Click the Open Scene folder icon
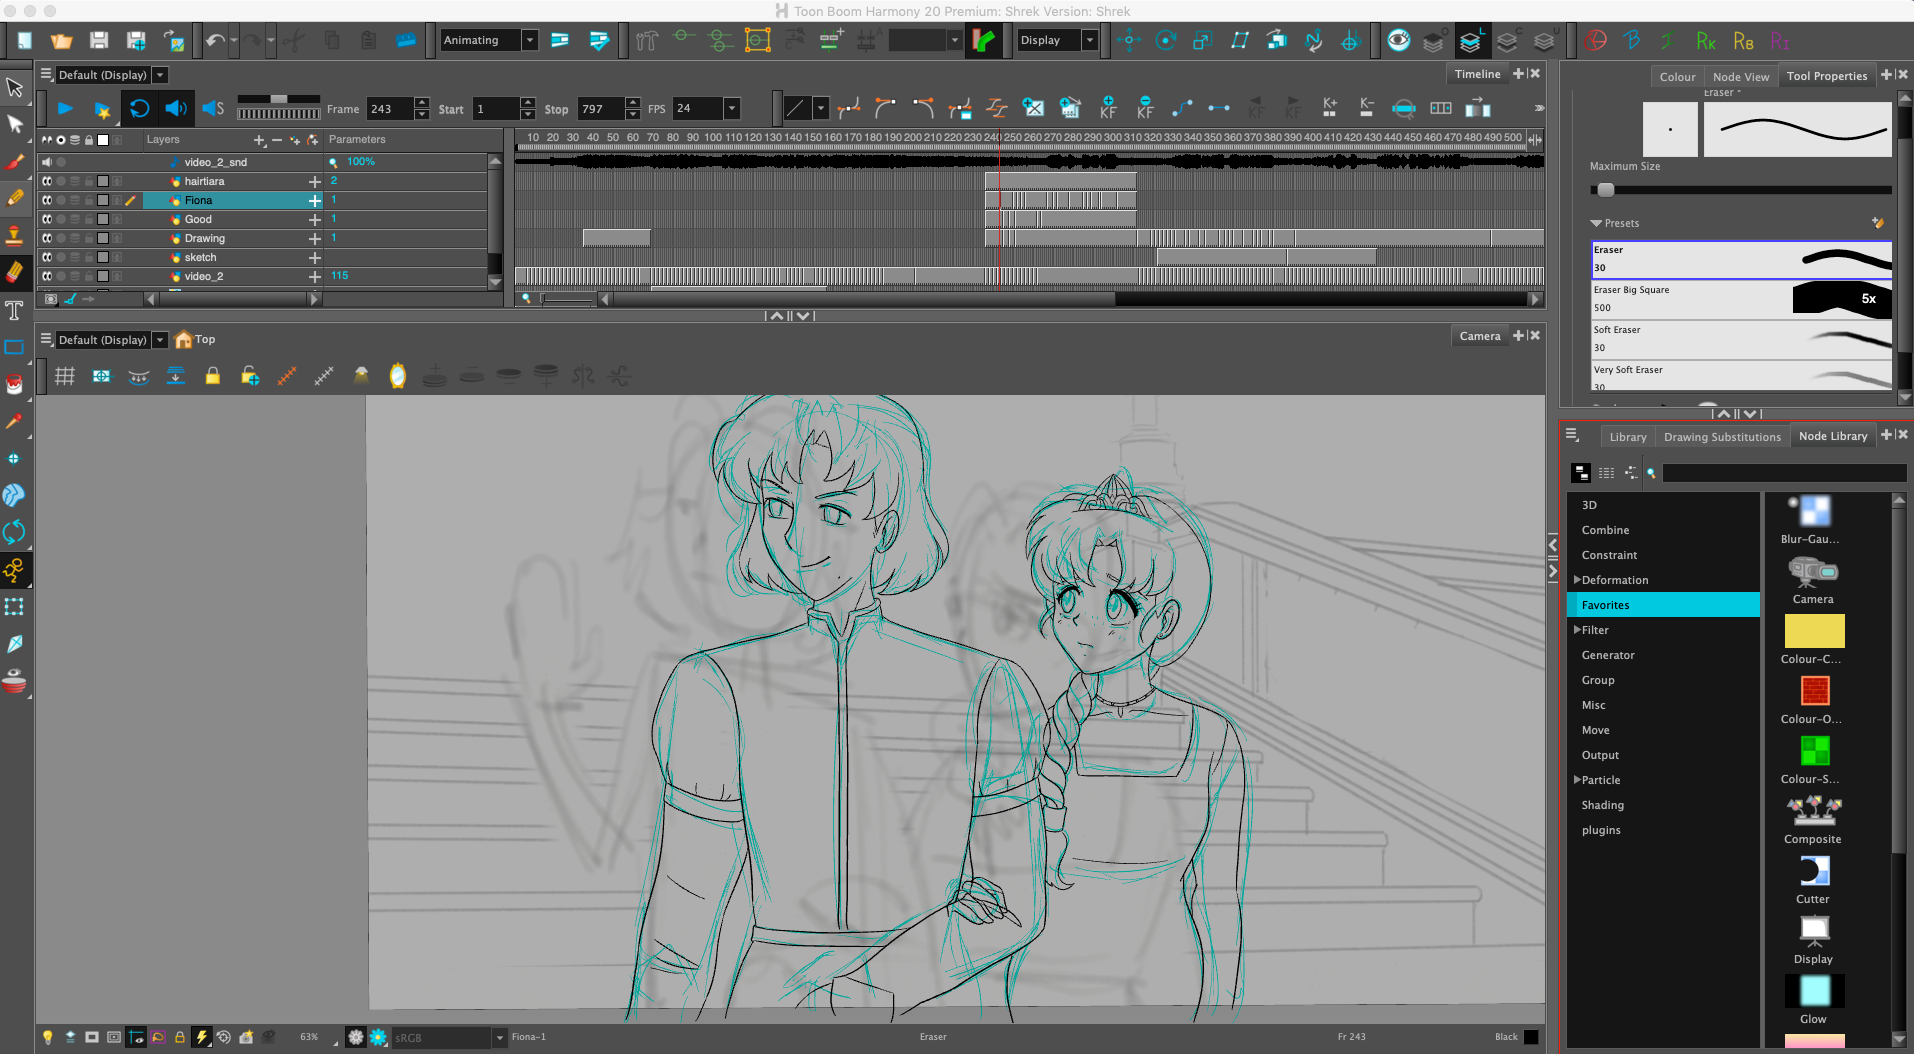Screen dimensions: 1914x1054 coord(61,40)
